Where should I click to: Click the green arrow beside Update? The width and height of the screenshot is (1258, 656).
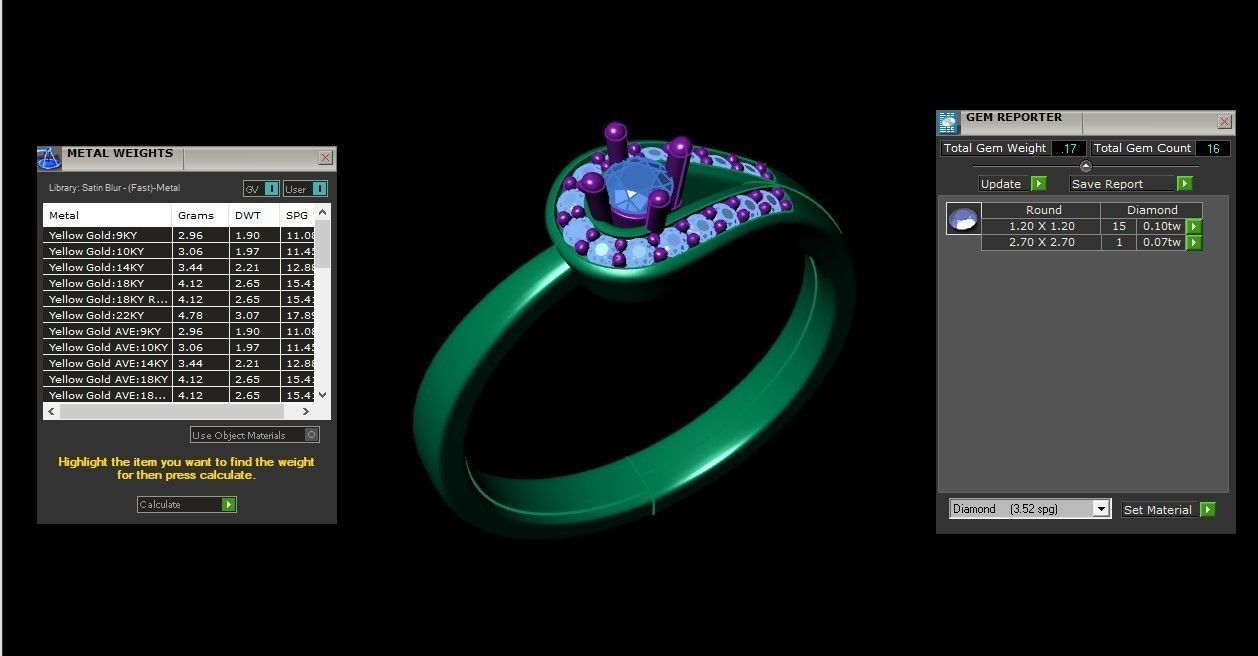point(1038,184)
